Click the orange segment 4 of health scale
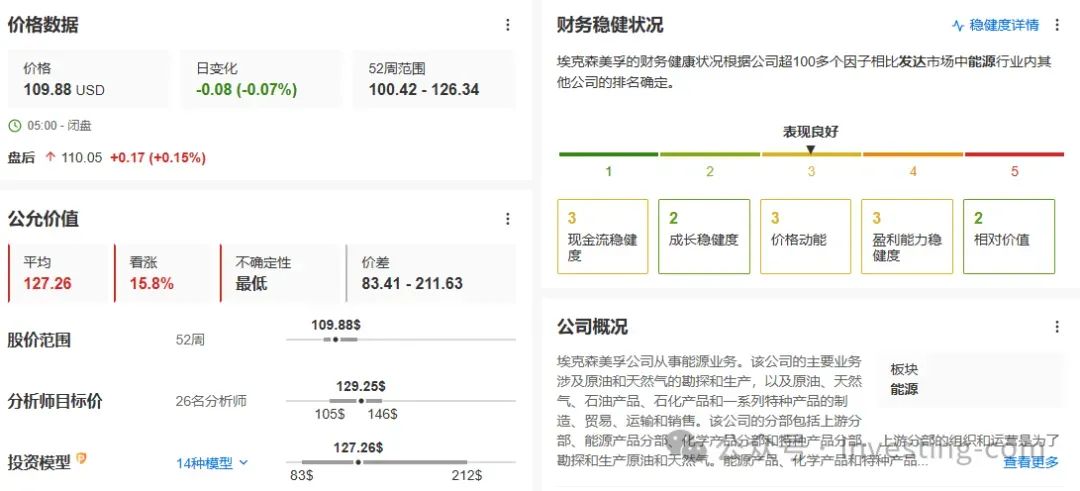1080x491 pixels. coord(913,154)
